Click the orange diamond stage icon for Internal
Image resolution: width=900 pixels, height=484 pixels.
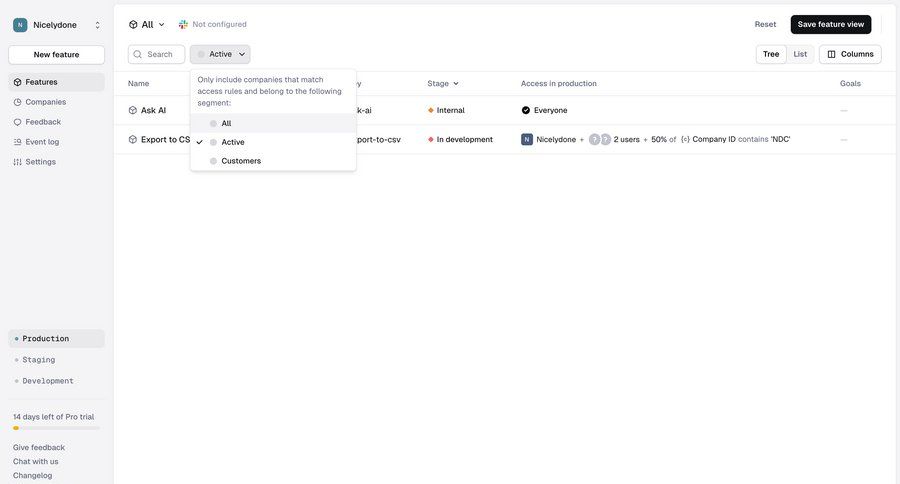click(x=430, y=110)
